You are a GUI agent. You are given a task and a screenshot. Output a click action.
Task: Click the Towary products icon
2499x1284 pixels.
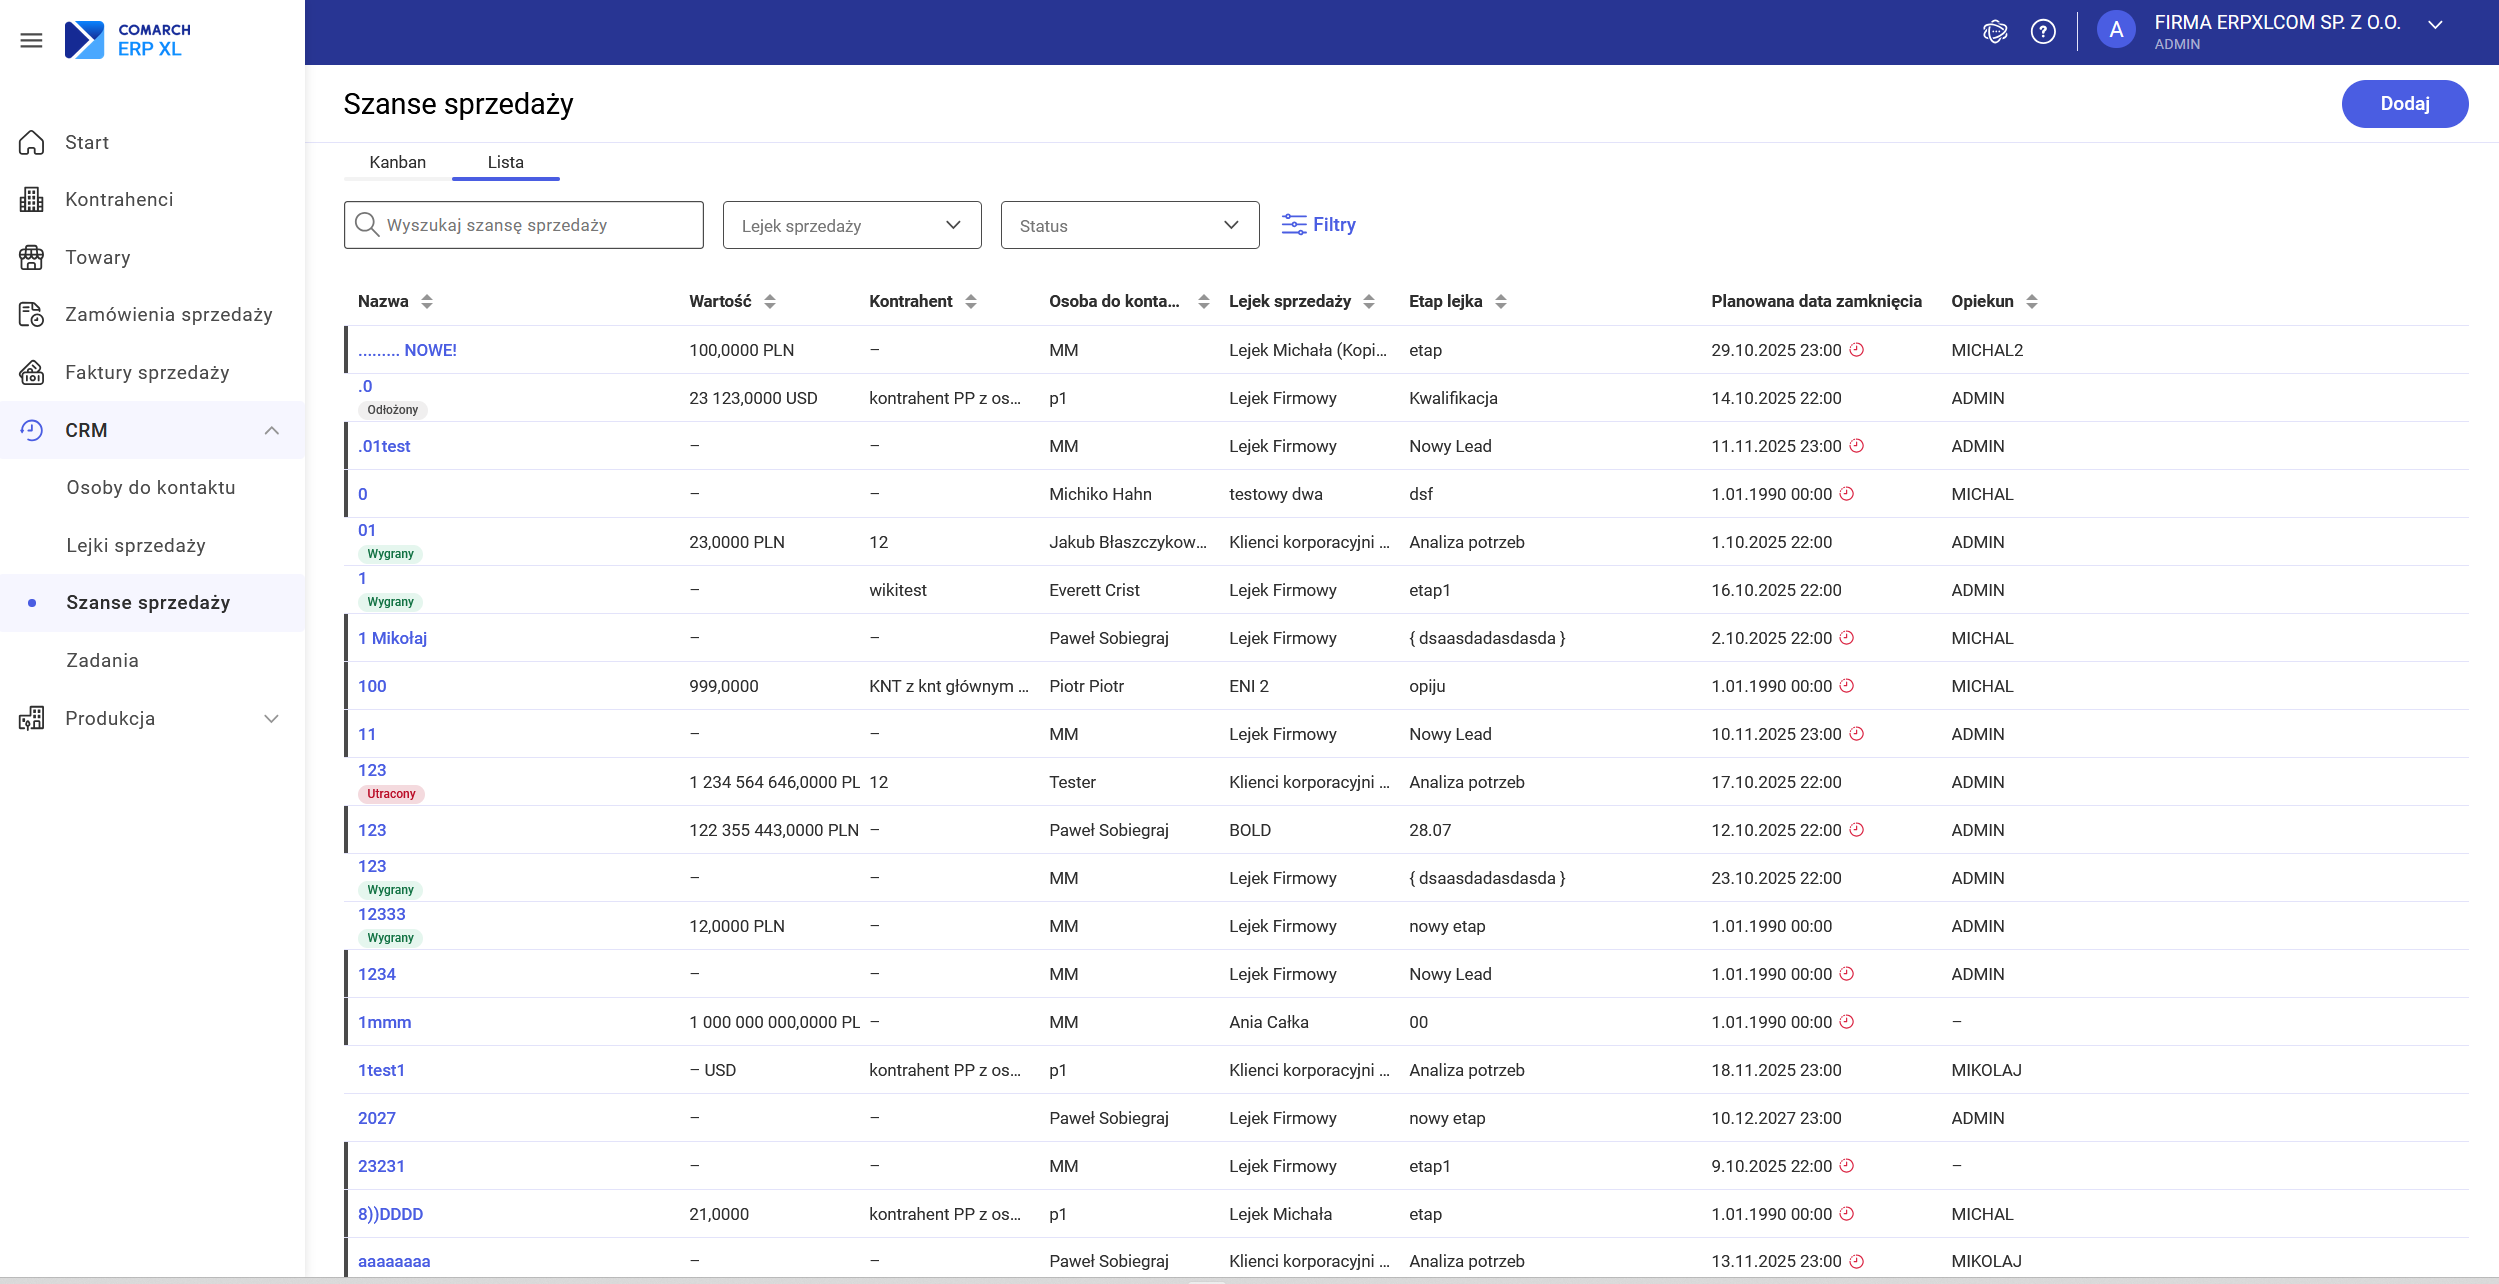tap(31, 257)
